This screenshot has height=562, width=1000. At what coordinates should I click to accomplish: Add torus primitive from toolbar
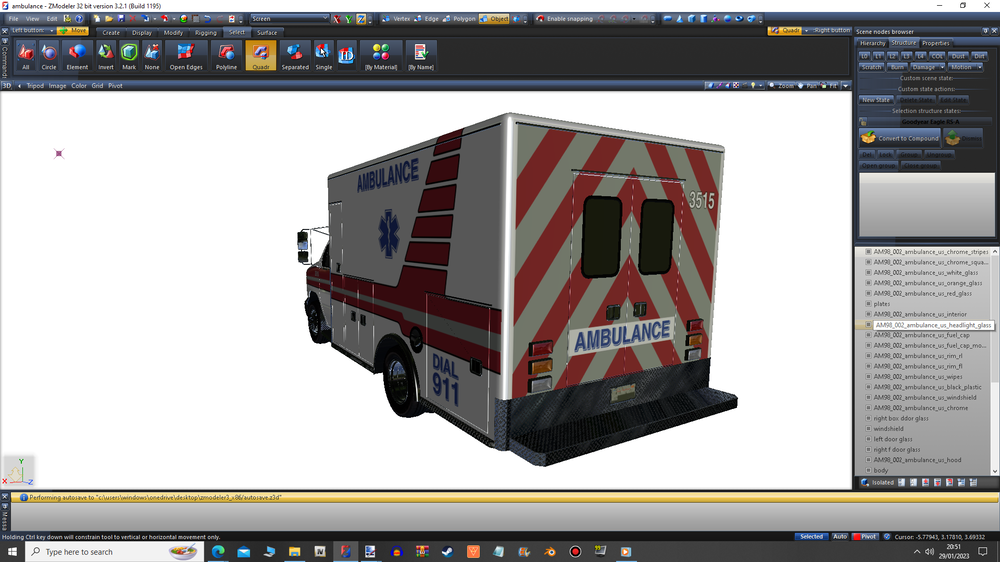739,18
